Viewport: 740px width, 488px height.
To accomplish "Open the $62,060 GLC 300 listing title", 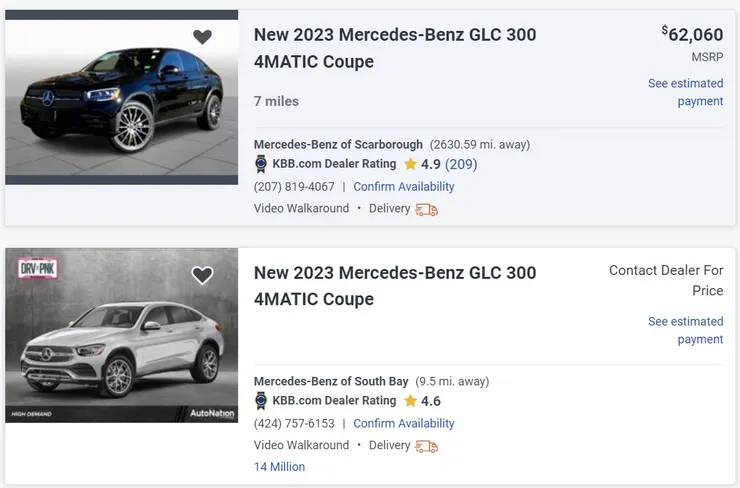I will (x=394, y=48).
